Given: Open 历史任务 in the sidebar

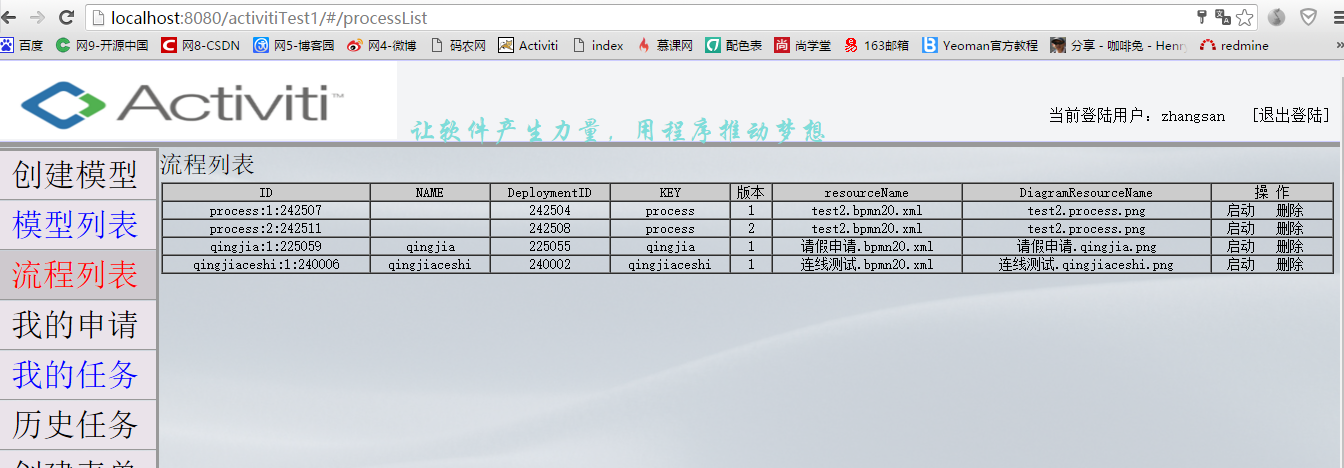Looking at the screenshot, I should [76, 425].
